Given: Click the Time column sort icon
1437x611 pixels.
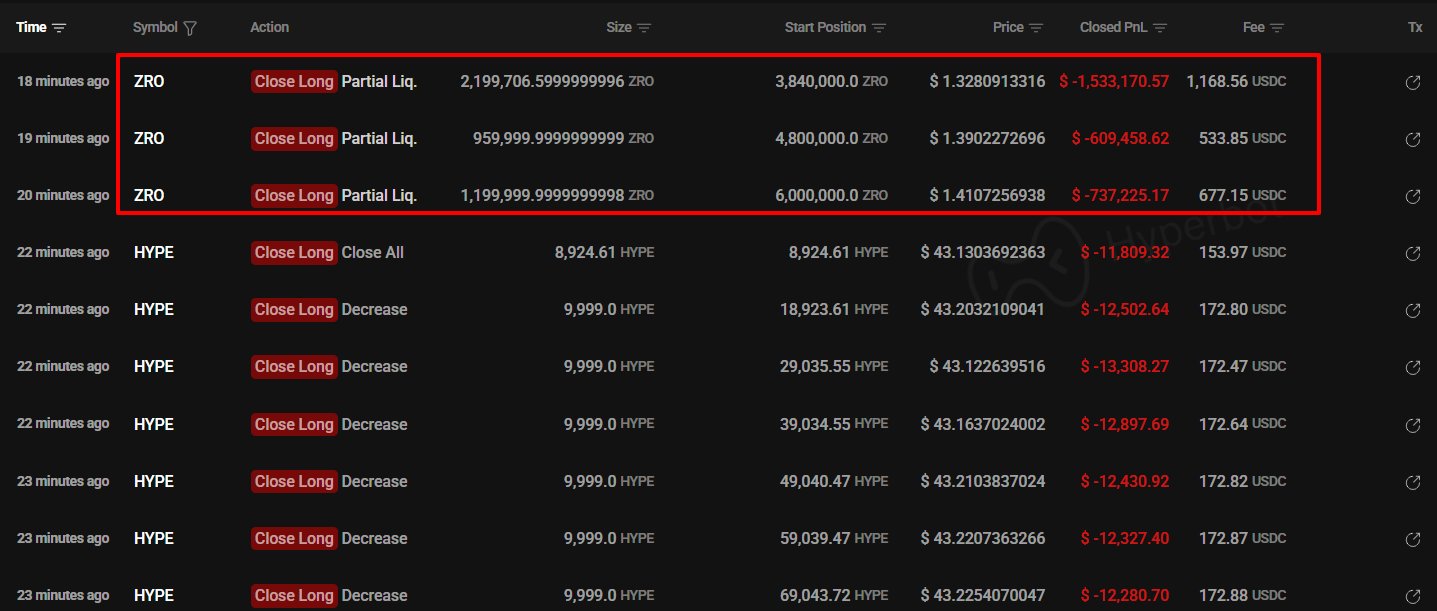Looking at the screenshot, I should pos(59,27).
